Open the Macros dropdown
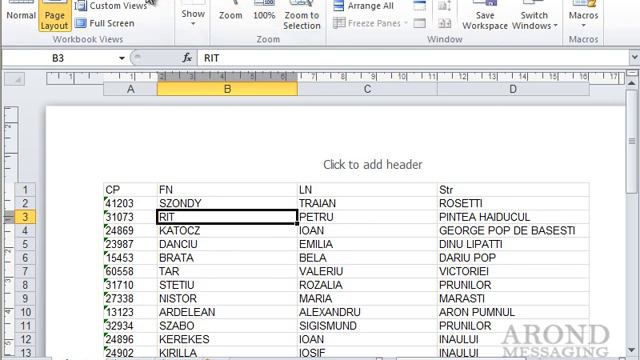This screenshot has height=360, width=640. (x=583, y=16)
